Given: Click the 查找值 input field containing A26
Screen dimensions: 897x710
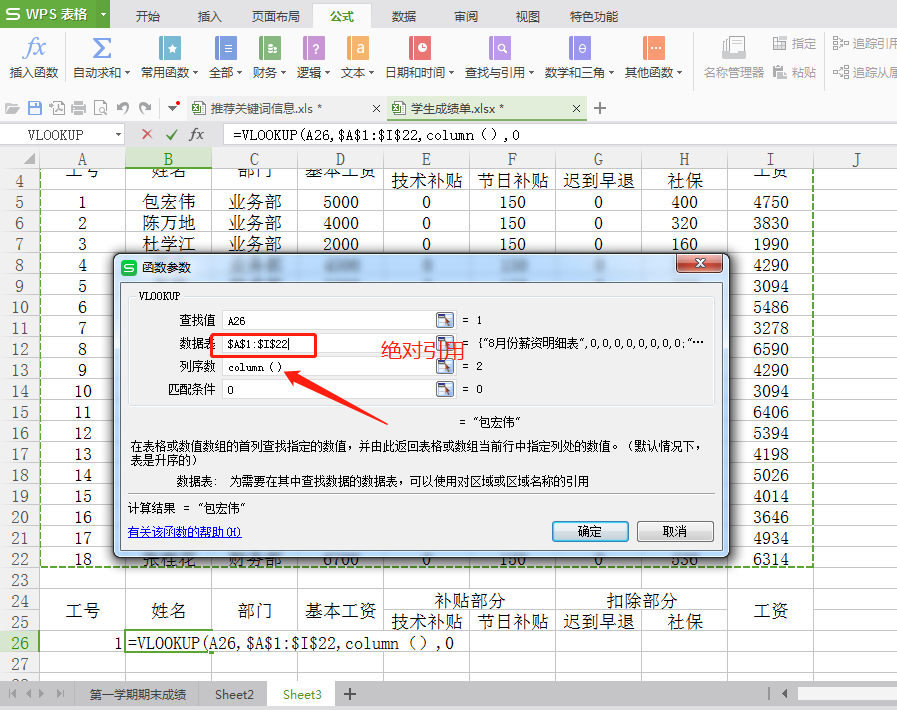Looking at the screenshot, I should pyautogui.click(x=329, y=320).
